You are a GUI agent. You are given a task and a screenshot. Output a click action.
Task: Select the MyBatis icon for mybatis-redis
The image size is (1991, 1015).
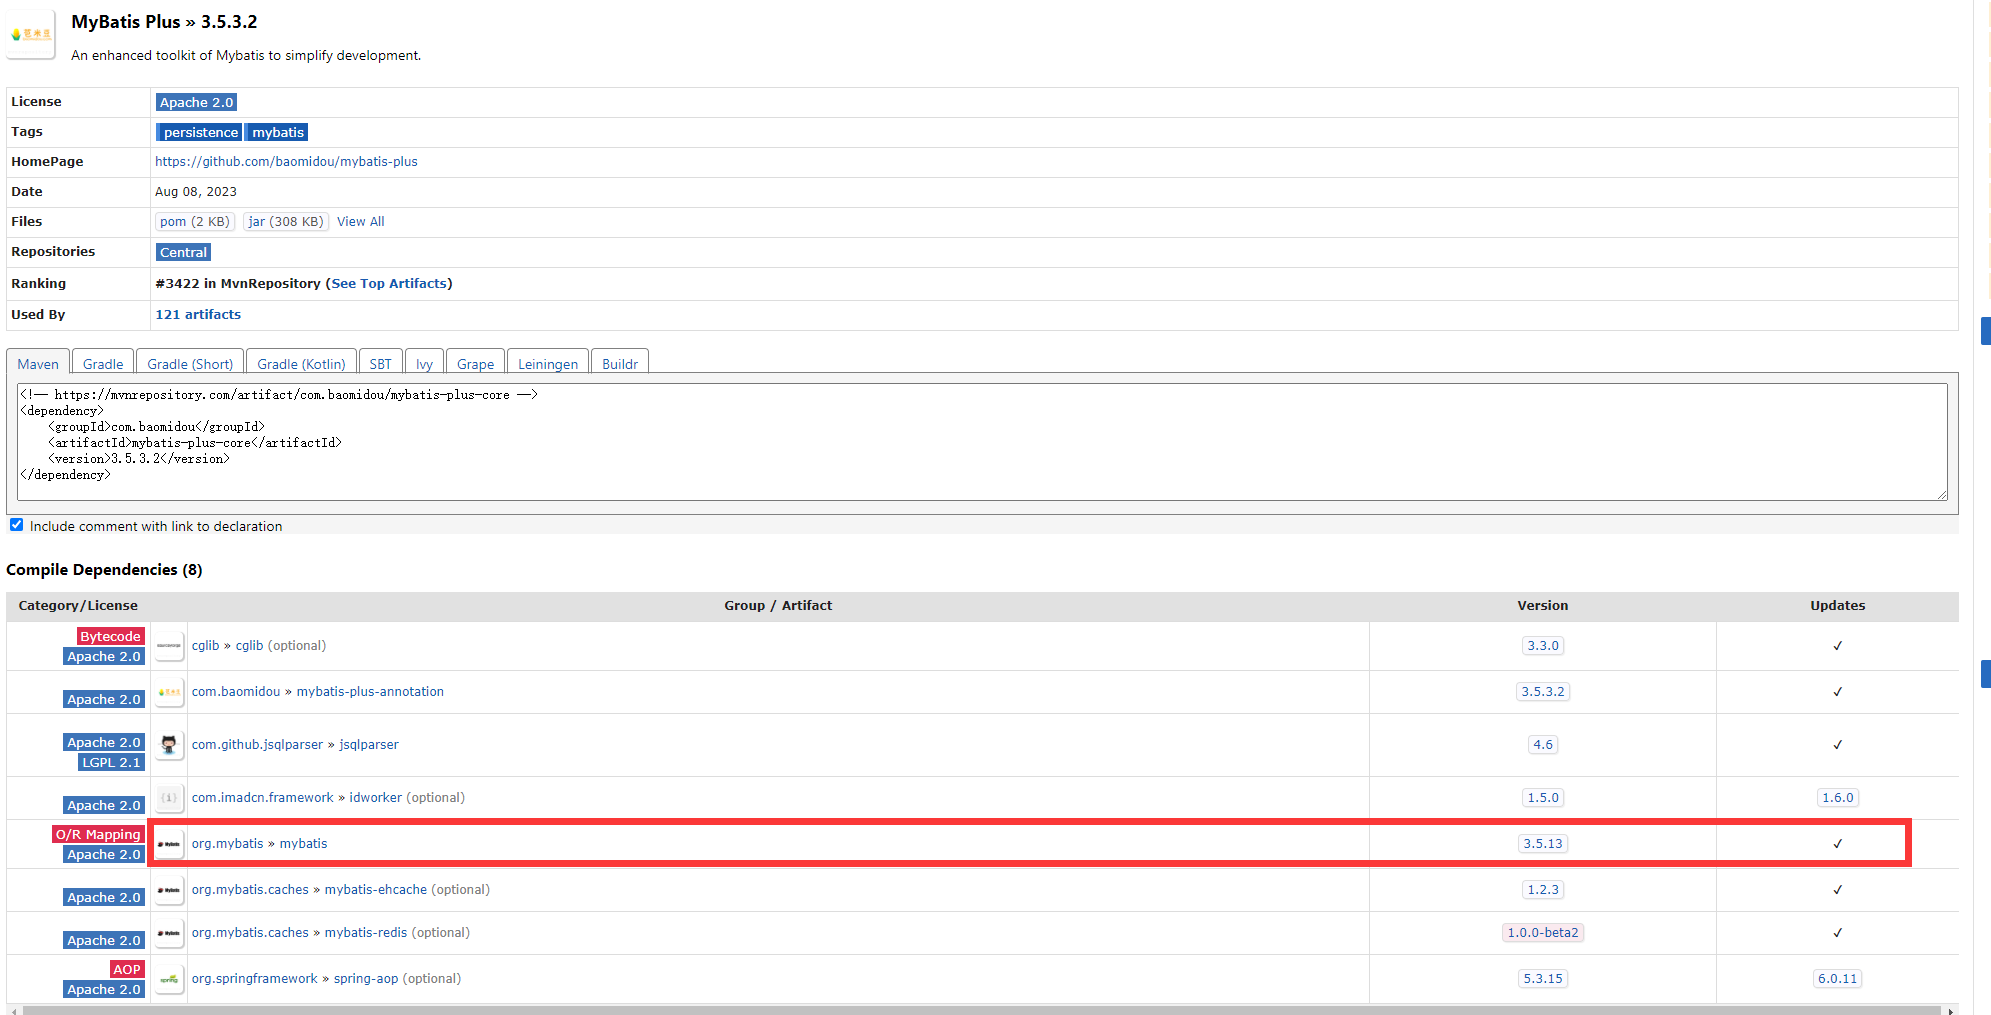[169, 932]
